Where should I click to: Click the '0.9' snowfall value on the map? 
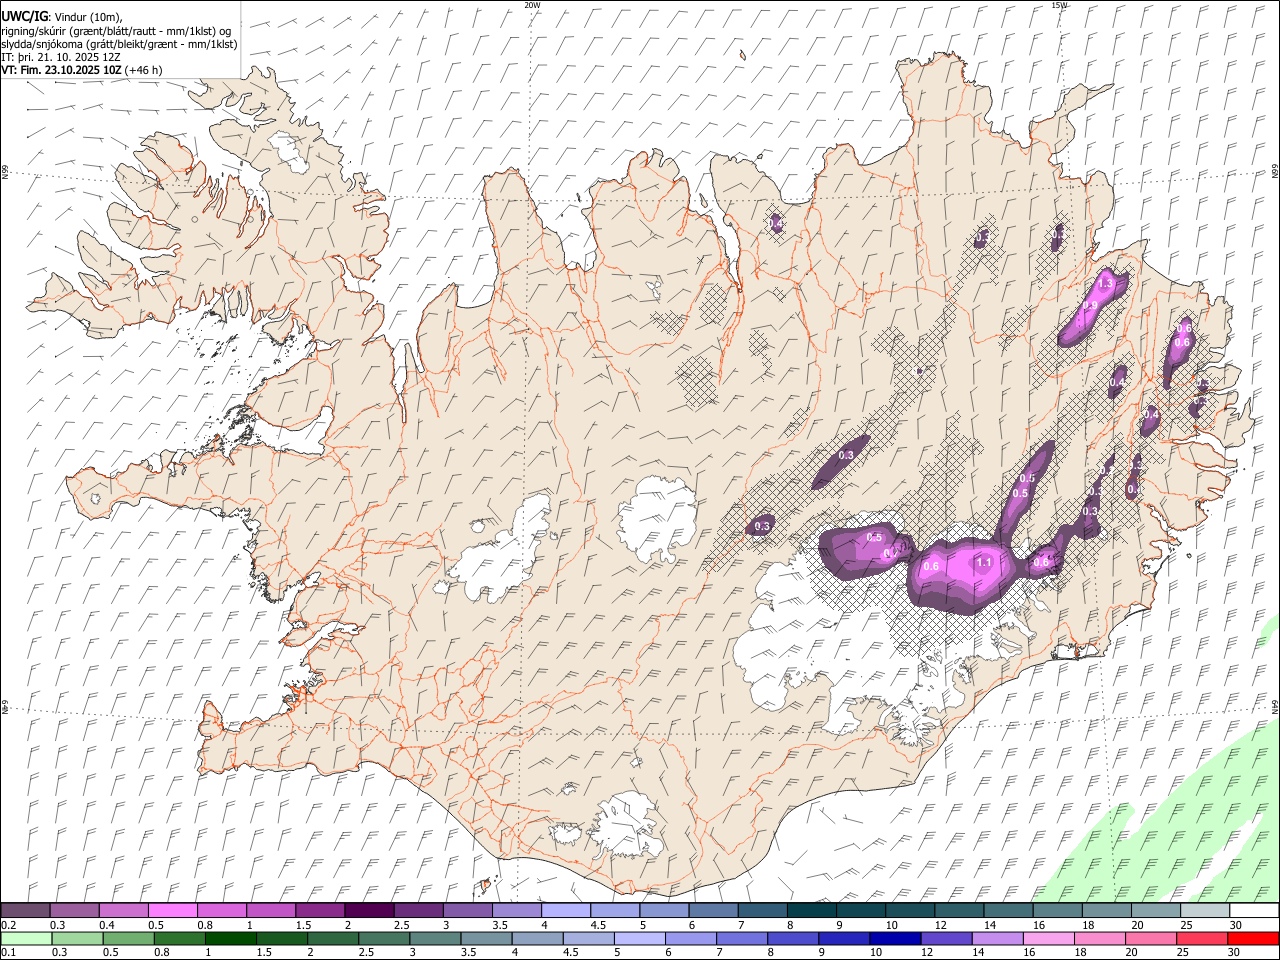[1091, 306]
